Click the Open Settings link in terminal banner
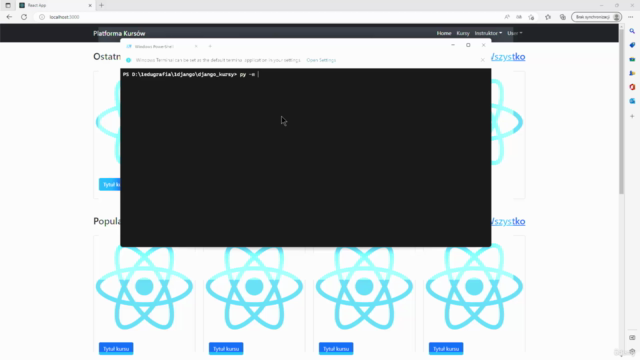Viewport: 640px width, 360px height. (x=321, y=60)
